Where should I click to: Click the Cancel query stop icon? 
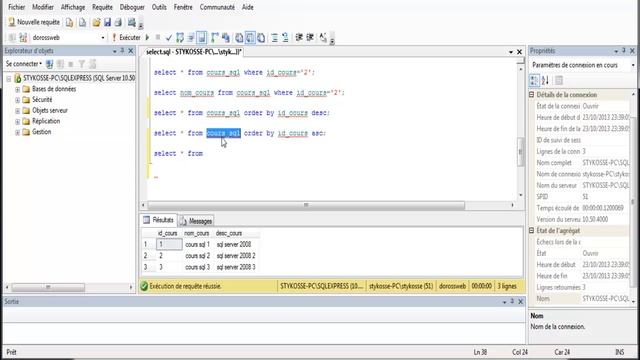(x=158, y=38)
